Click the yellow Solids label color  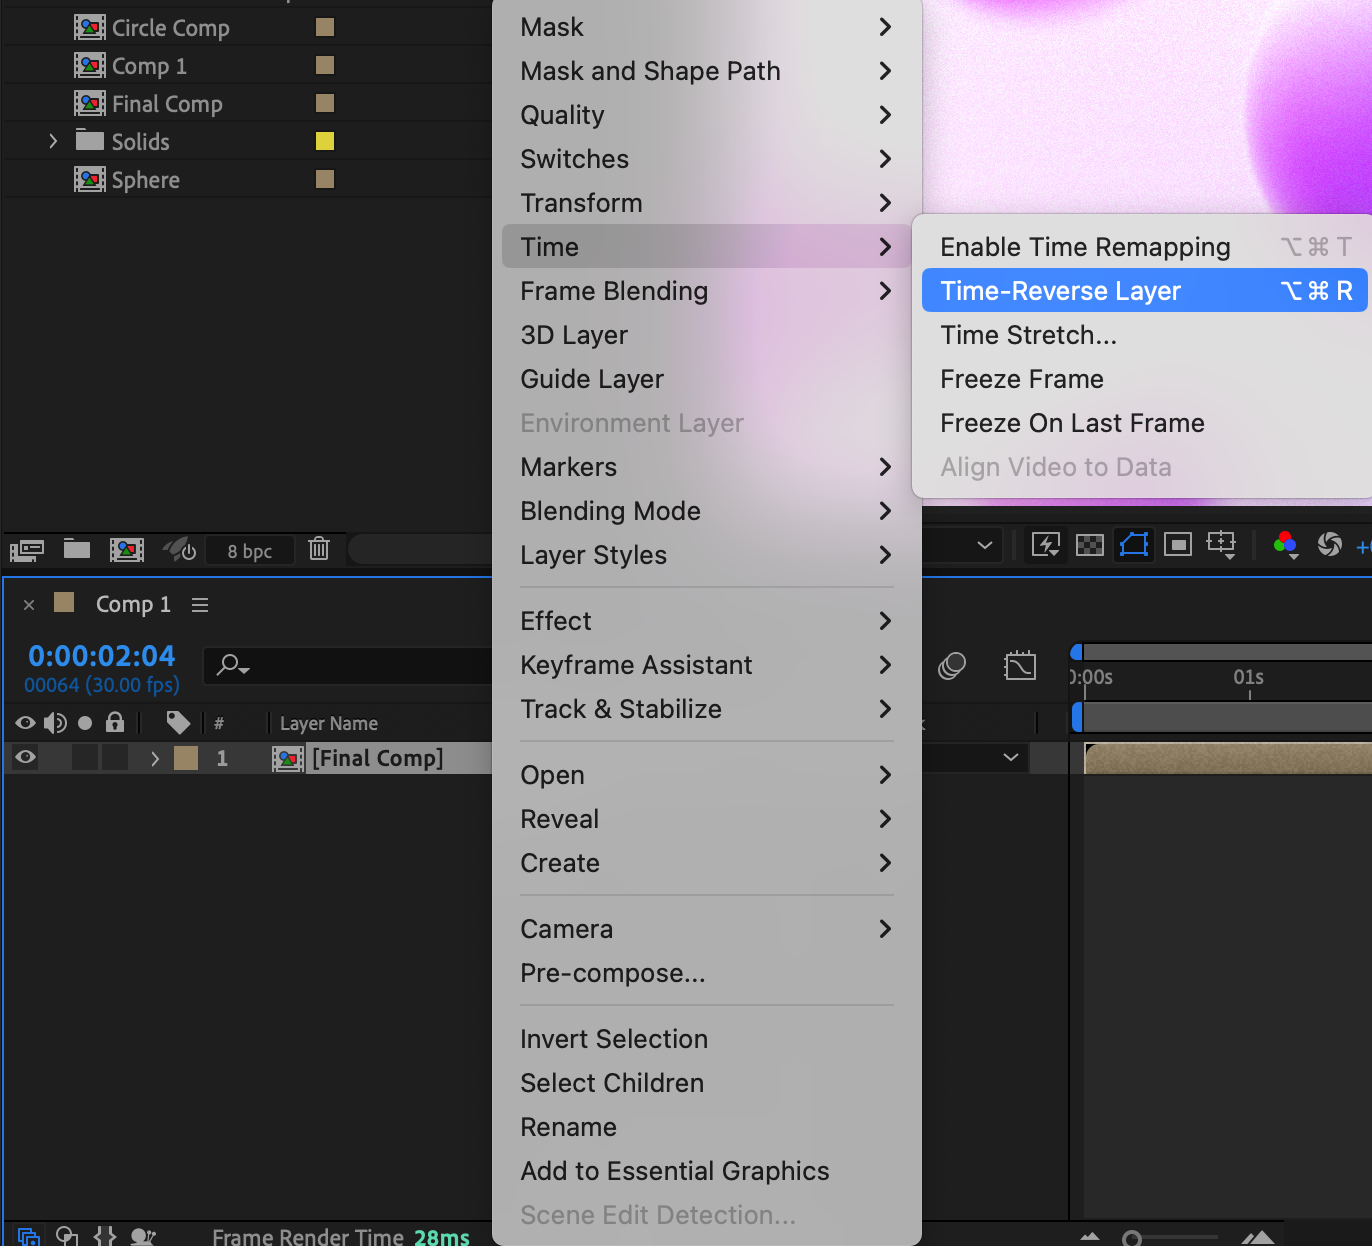point(325,141)
